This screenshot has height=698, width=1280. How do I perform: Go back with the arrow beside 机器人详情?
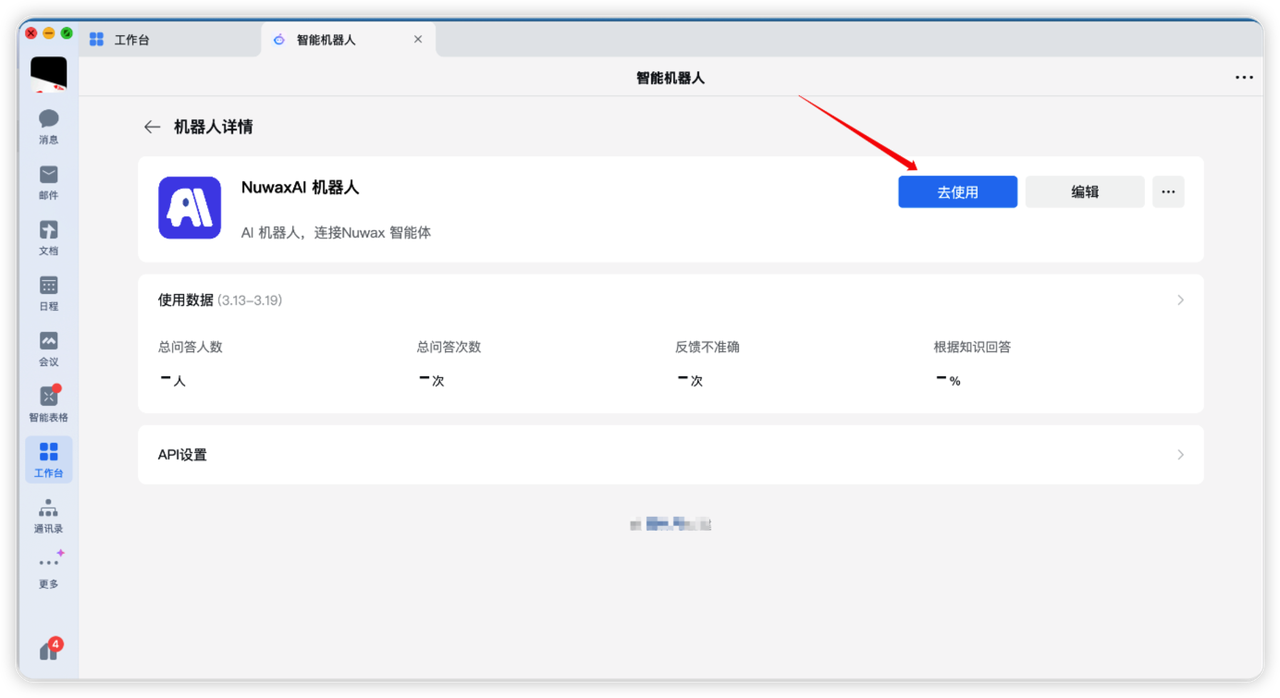(x=152, y=127)
